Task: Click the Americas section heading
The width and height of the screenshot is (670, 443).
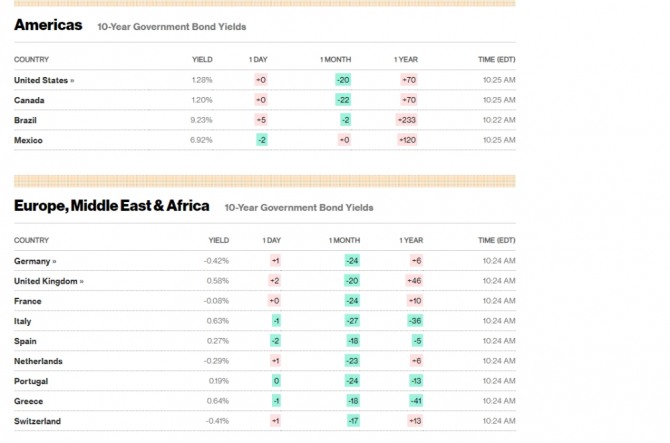Action: point(48,25)
